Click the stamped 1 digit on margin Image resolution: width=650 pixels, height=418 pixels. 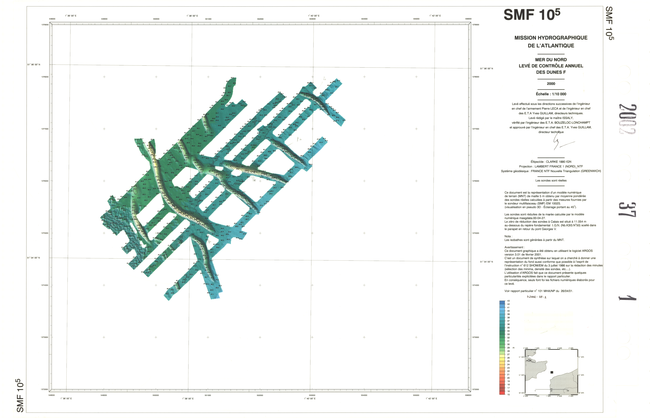627,298
